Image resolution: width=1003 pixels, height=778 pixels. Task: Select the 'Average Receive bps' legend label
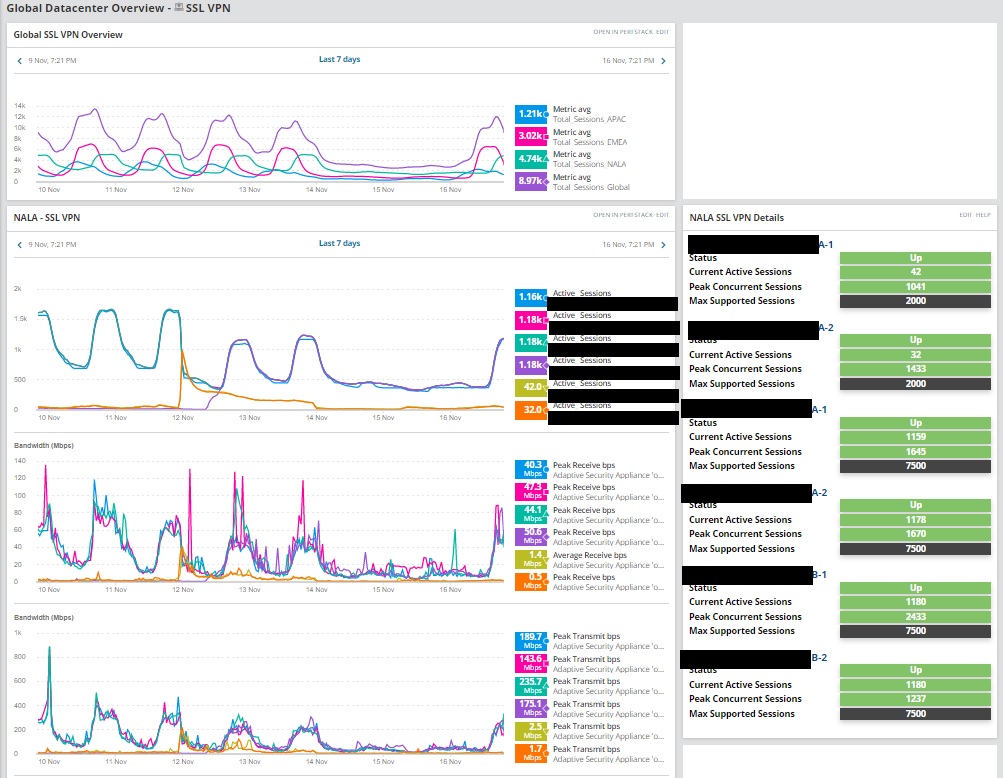point(590,555)
